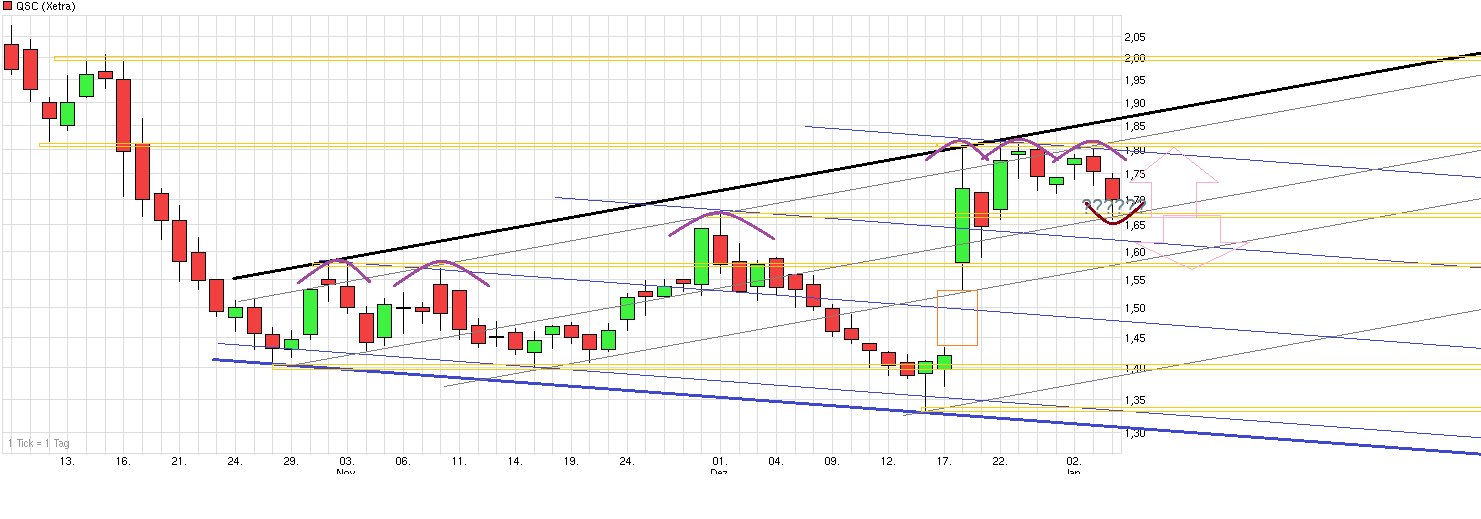
Task: Click the "1 Tick = 1 Tag" label
Action: coord(39,443)
